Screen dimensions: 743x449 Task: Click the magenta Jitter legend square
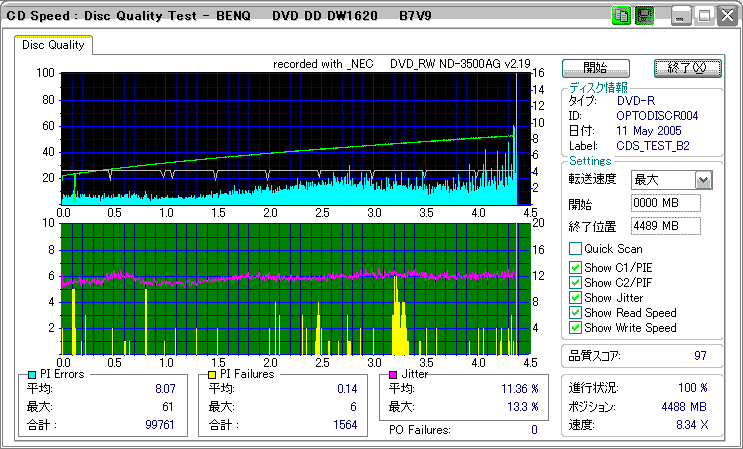point(395,374)
